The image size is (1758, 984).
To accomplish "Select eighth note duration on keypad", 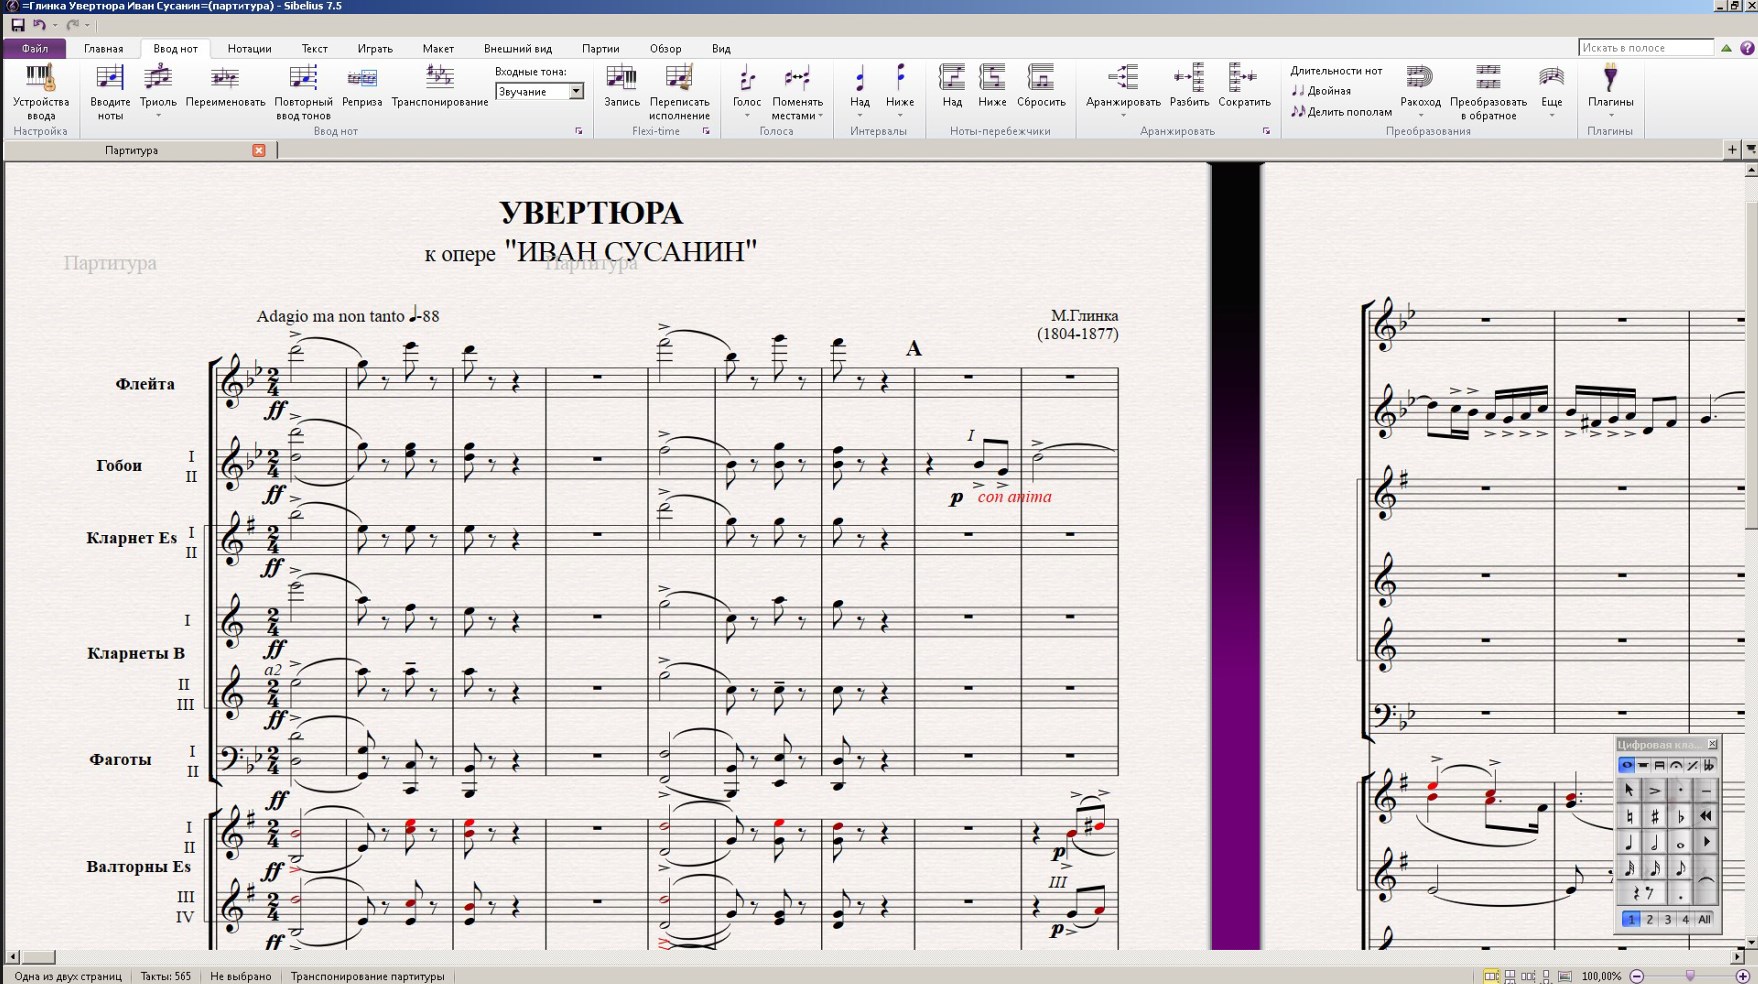I will point(1681,868).
